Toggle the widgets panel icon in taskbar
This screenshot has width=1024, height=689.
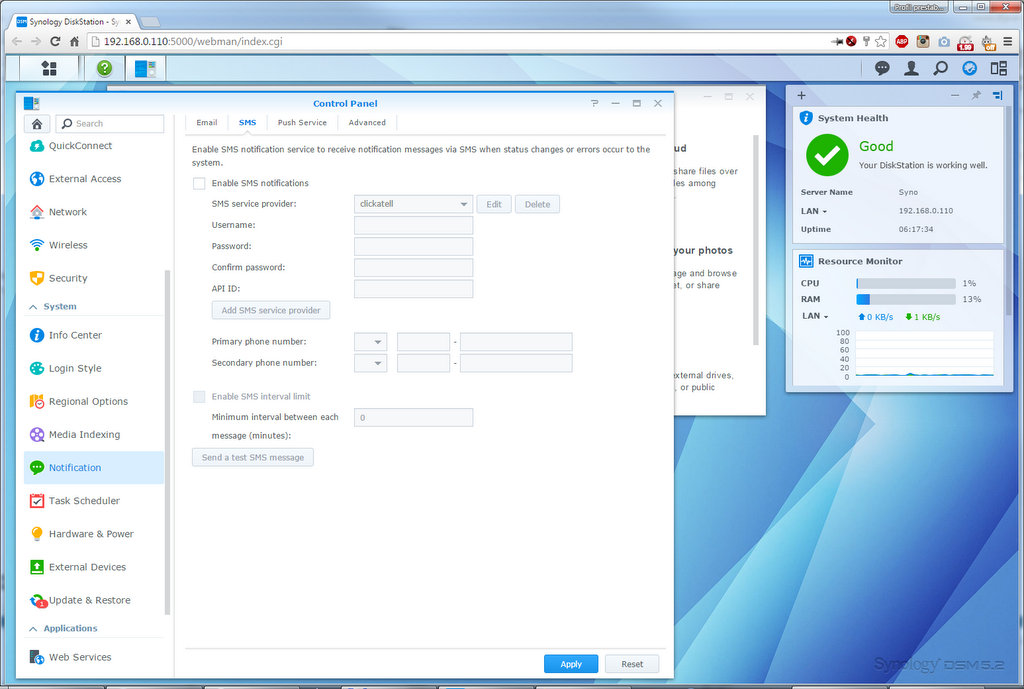(970, 68)
